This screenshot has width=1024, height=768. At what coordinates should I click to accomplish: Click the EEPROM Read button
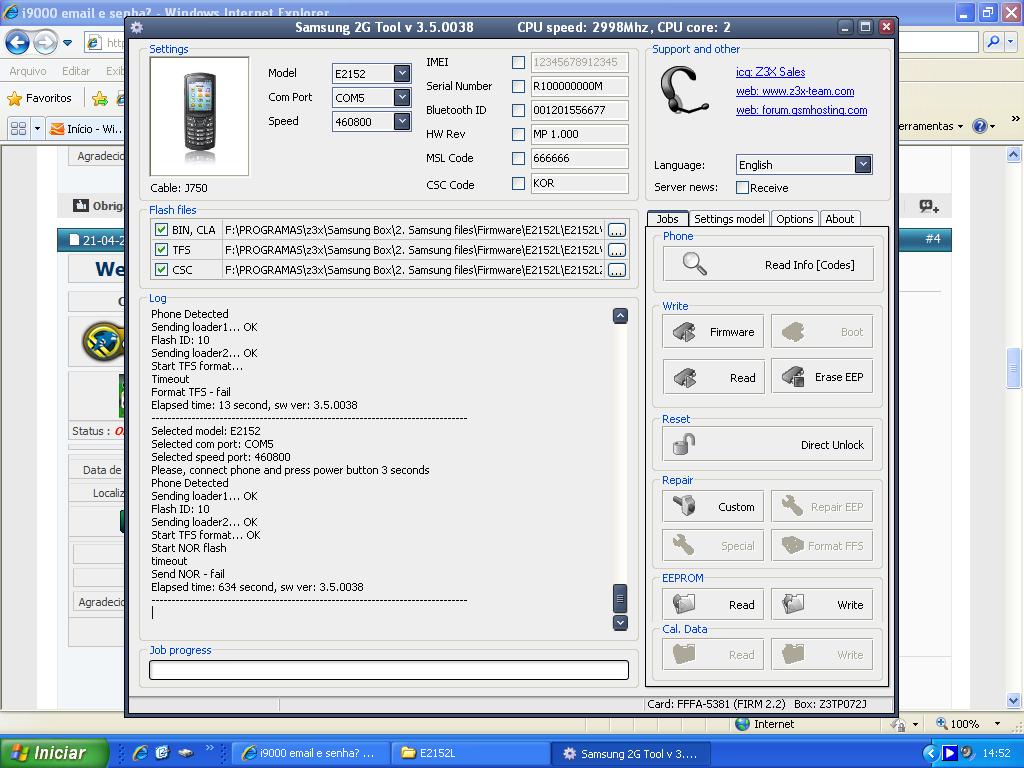(x=713, y=605)
